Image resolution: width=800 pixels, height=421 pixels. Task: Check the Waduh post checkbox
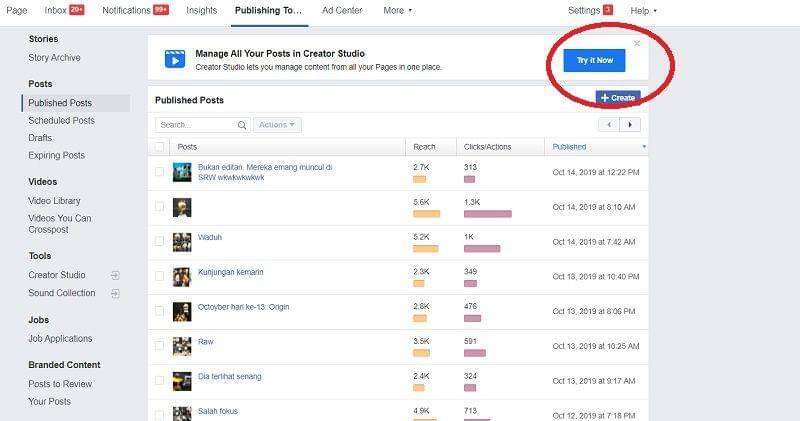pyautogui.click(x=159, y=241)
